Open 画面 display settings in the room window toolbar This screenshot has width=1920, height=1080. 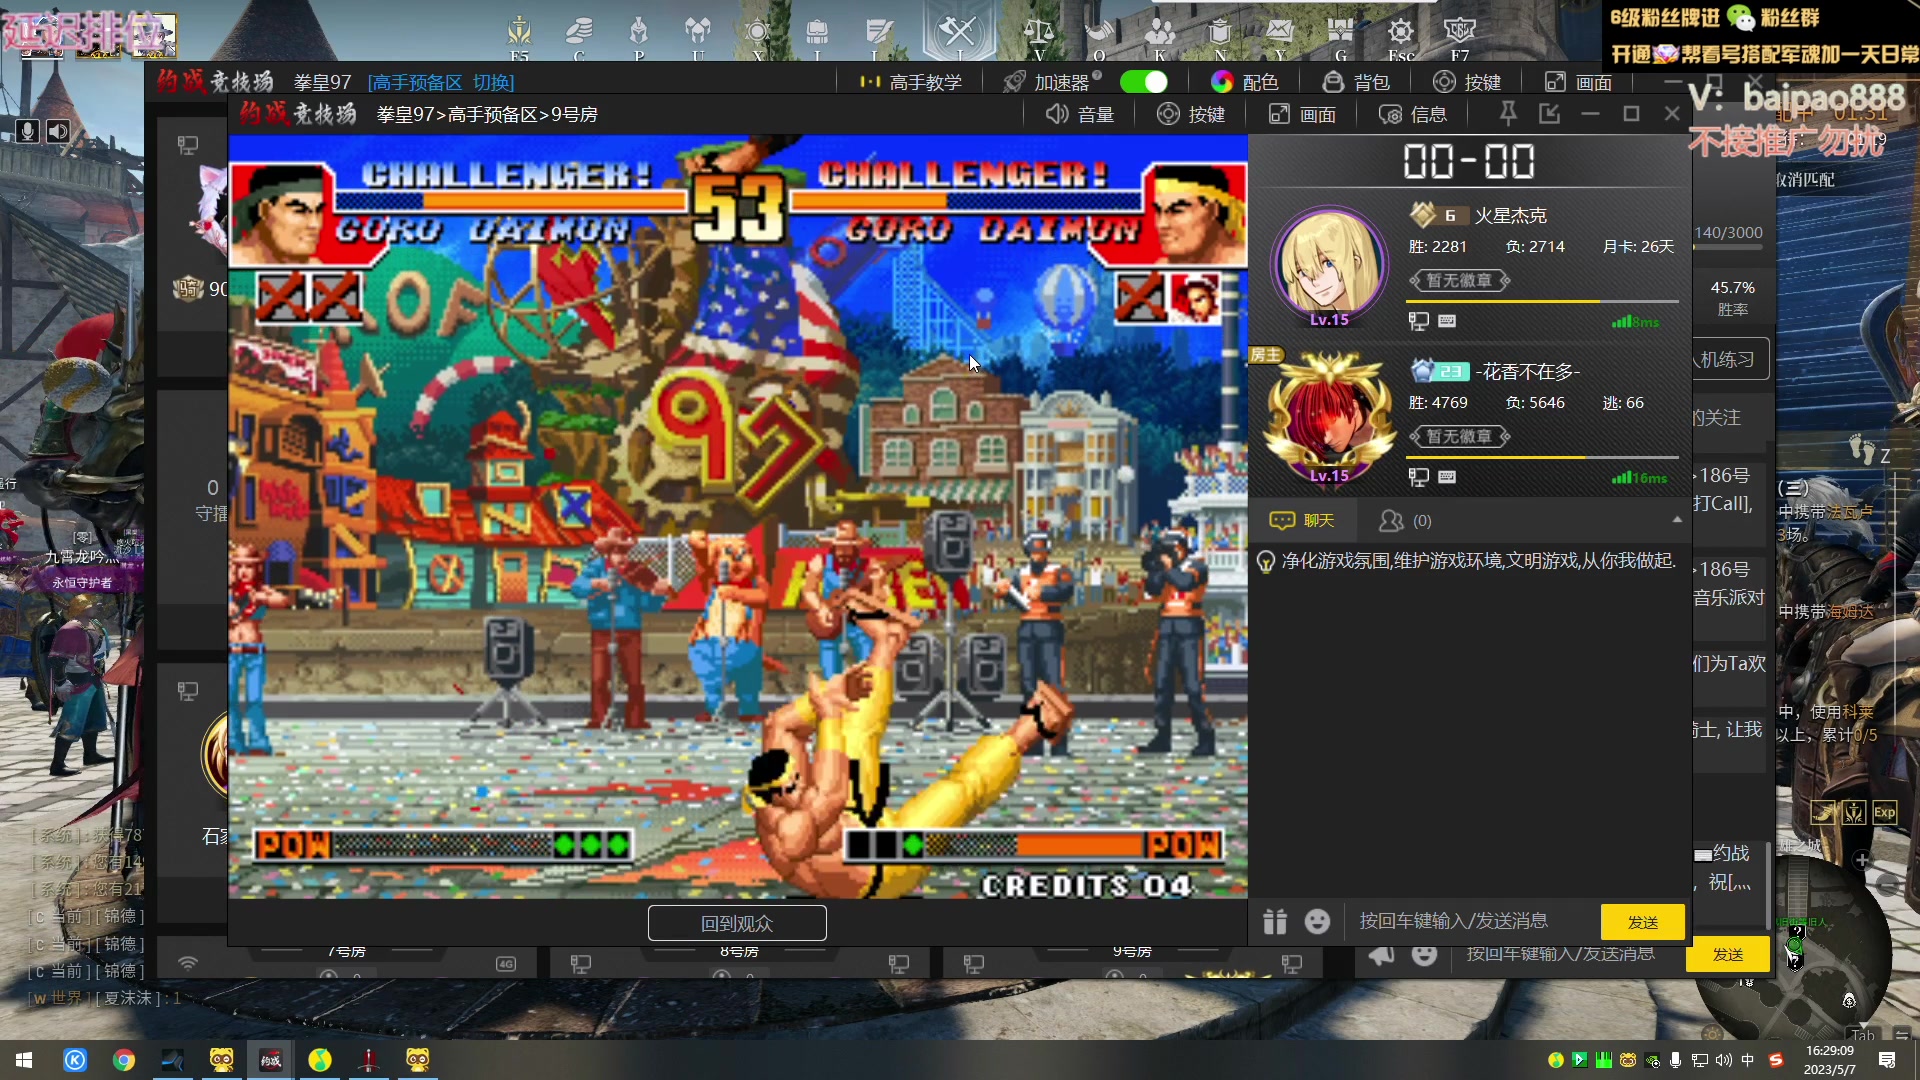point(1302,114)
